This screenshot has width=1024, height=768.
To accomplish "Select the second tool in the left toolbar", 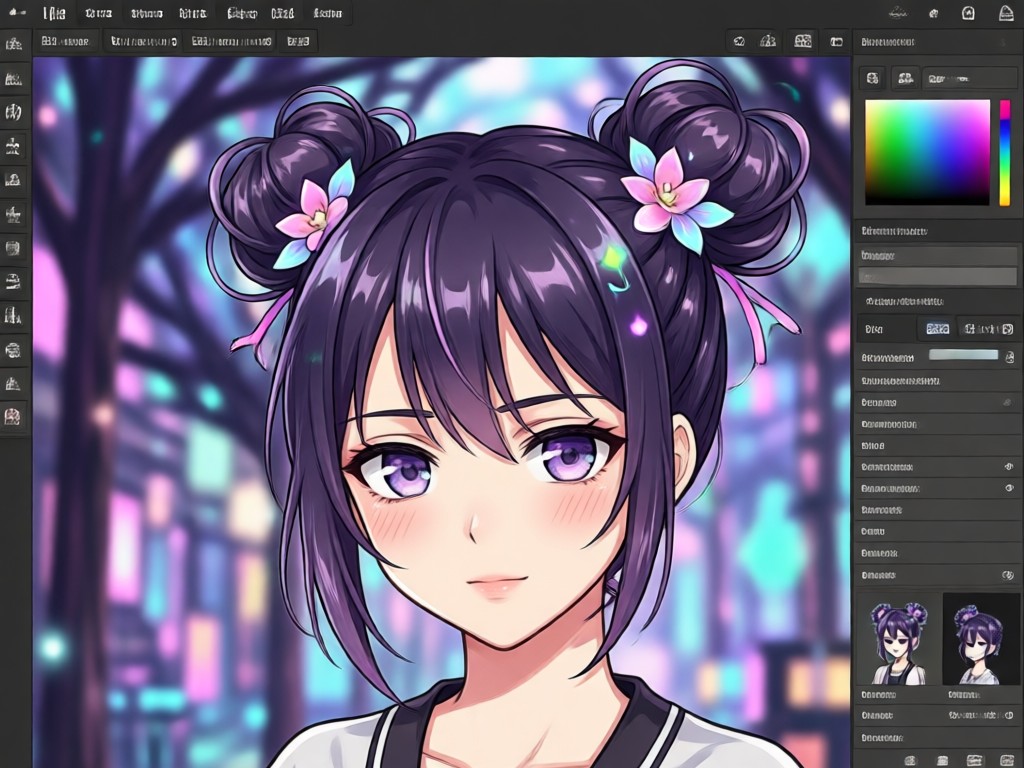I will [14, 79].
